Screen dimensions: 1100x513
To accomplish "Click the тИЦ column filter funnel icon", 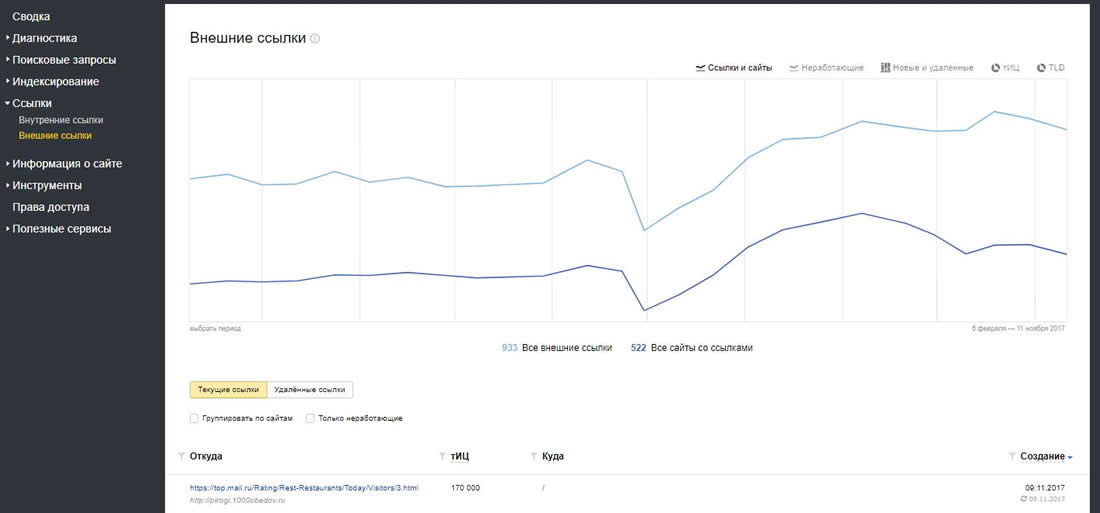I will coord(443,457).
